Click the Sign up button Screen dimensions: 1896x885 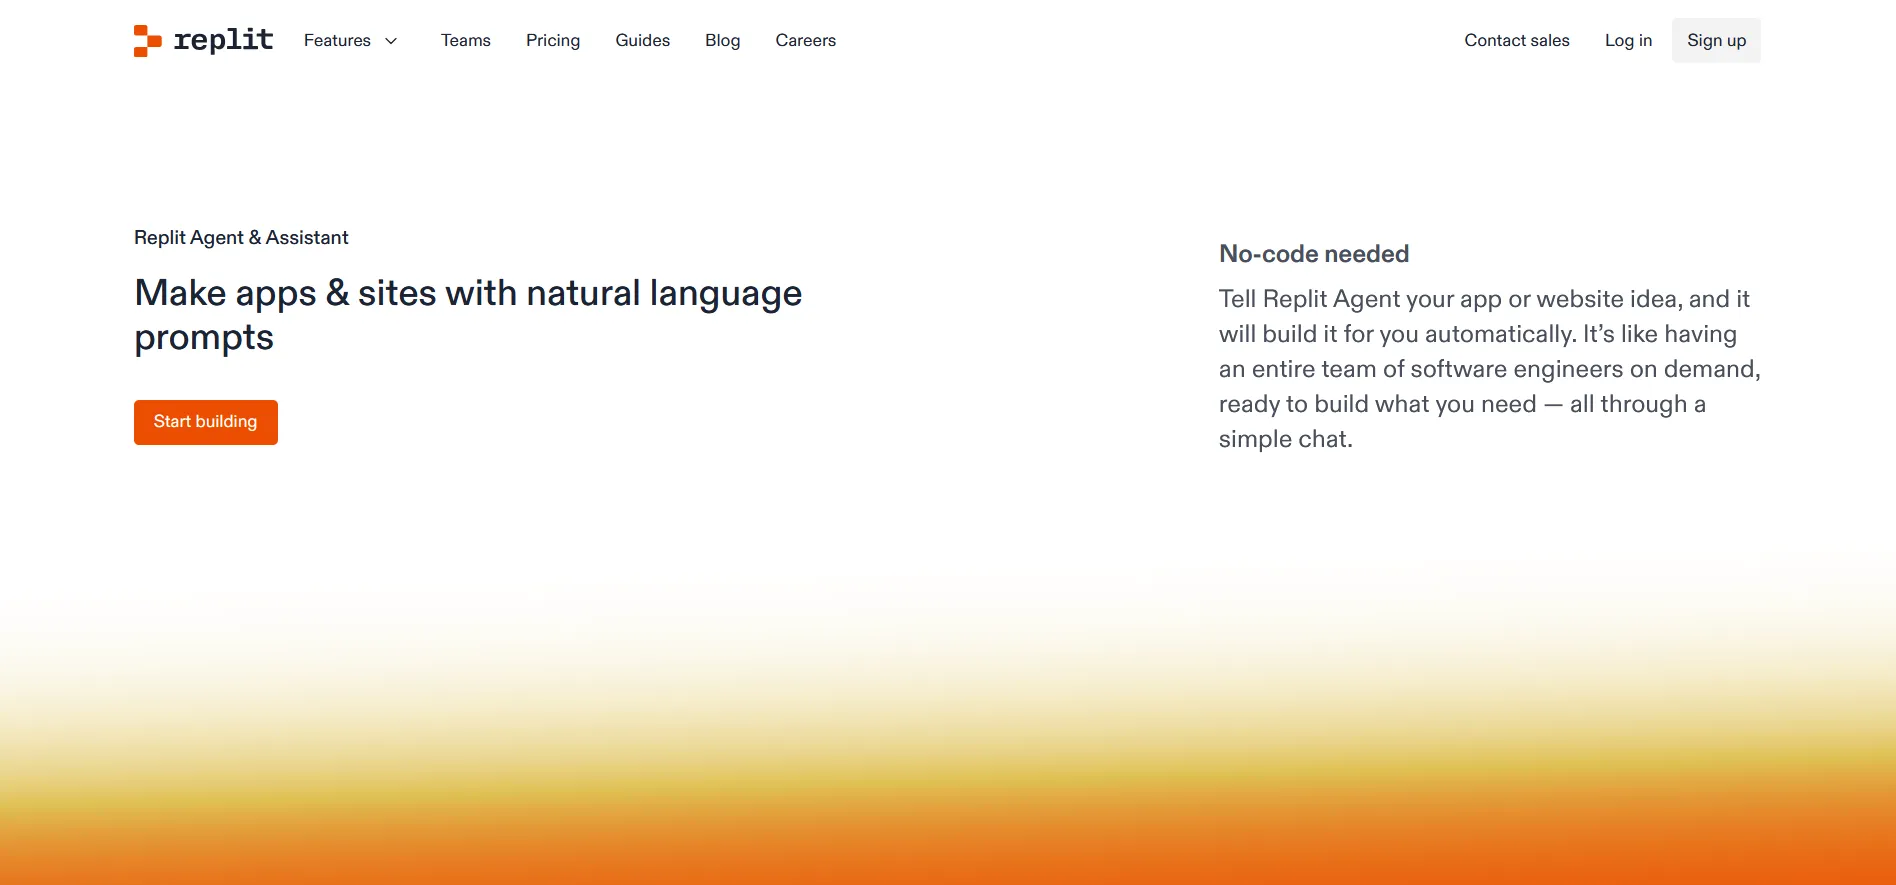pyautogui.click(x=1716, y=41)
